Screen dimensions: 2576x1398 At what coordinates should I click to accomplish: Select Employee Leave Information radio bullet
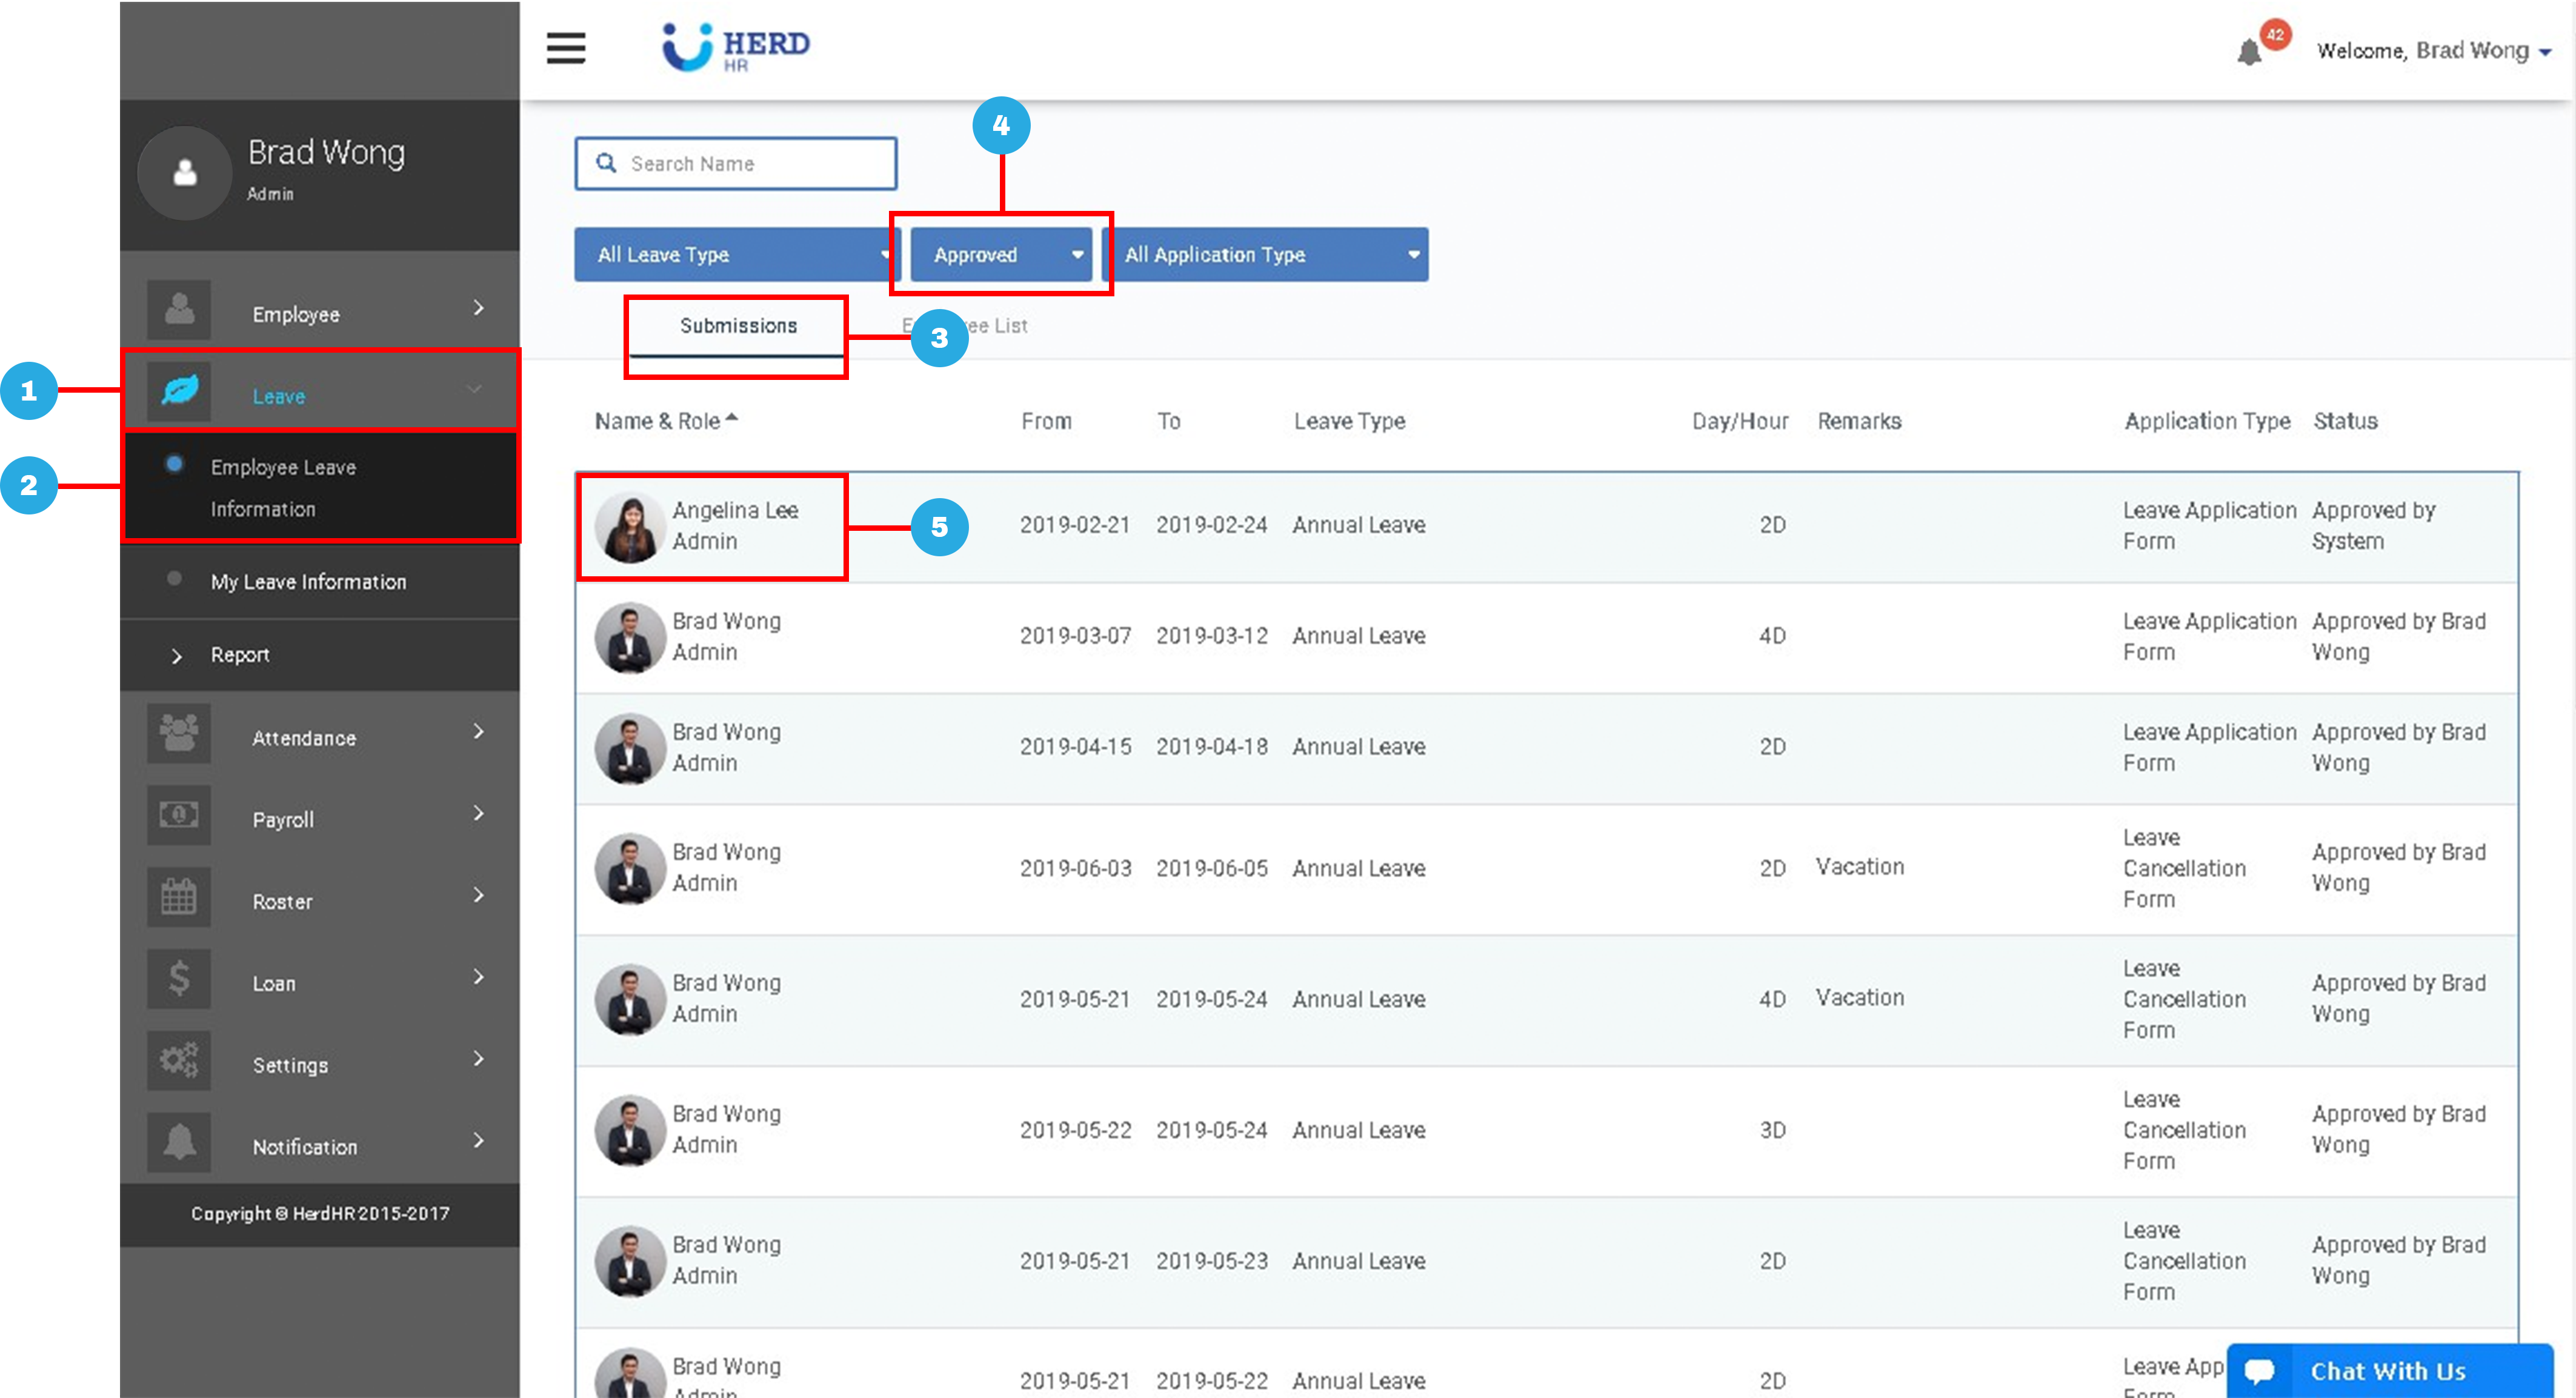point(174,464)
